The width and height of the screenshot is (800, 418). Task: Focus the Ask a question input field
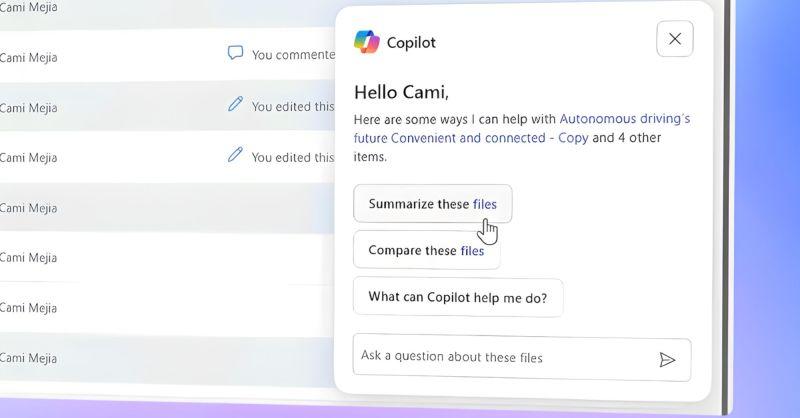[x=500, y=357]
